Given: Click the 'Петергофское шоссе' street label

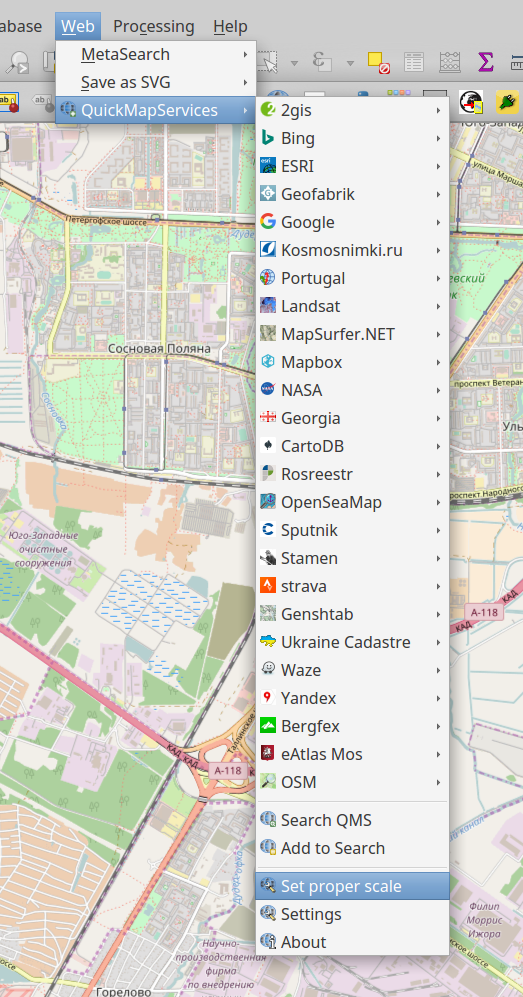Looking at the screenshot, I should 106,220.
